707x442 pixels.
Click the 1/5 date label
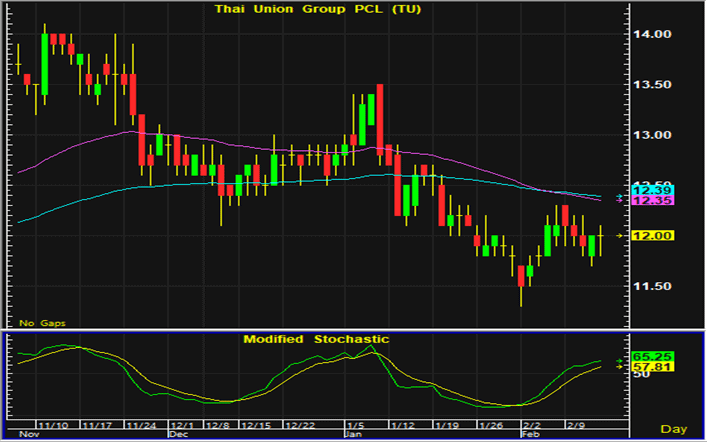(x=355, y=425)
